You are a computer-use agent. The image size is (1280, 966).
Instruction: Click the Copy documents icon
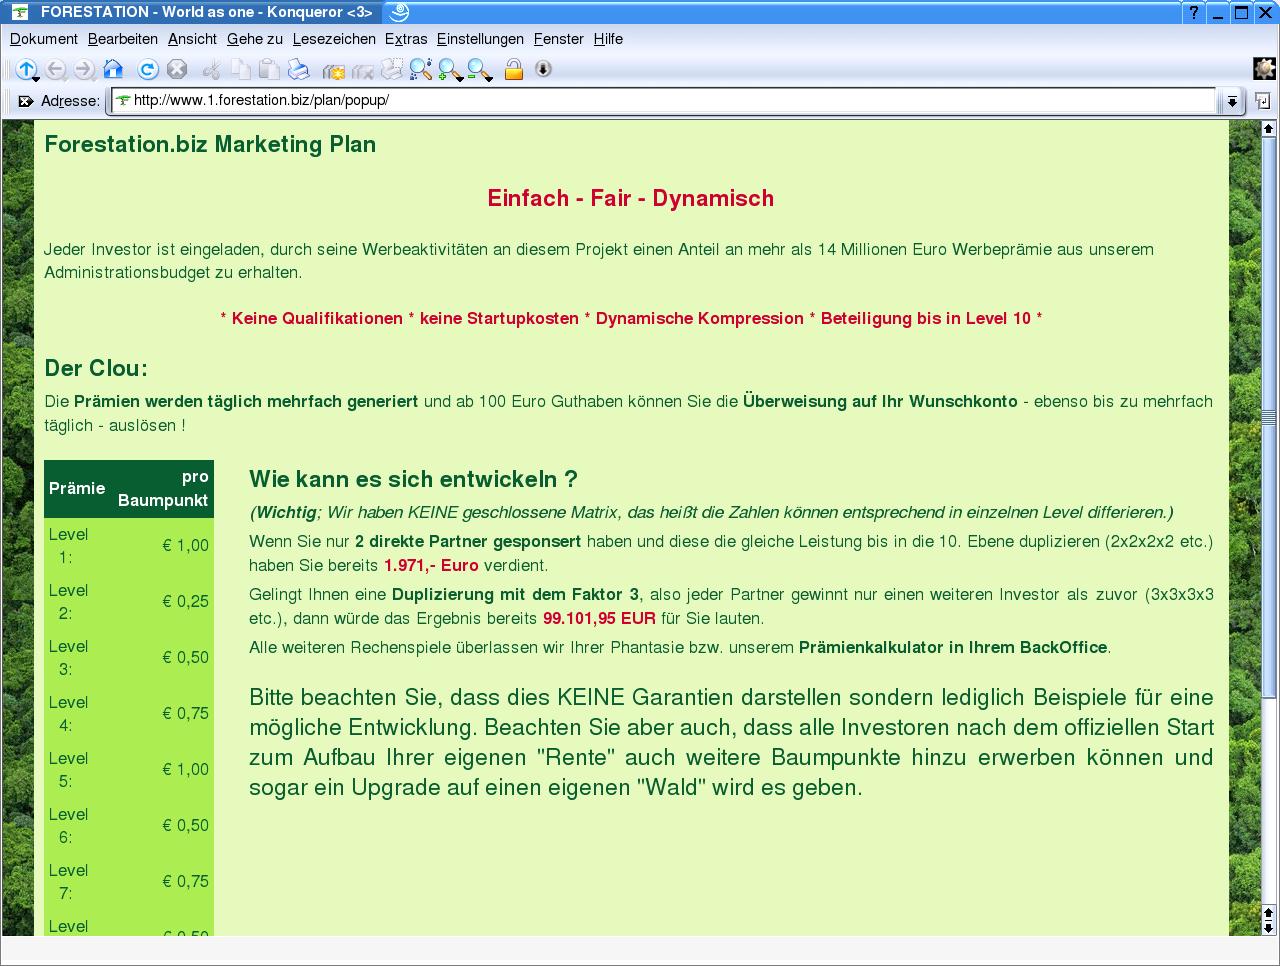[241, 69]
